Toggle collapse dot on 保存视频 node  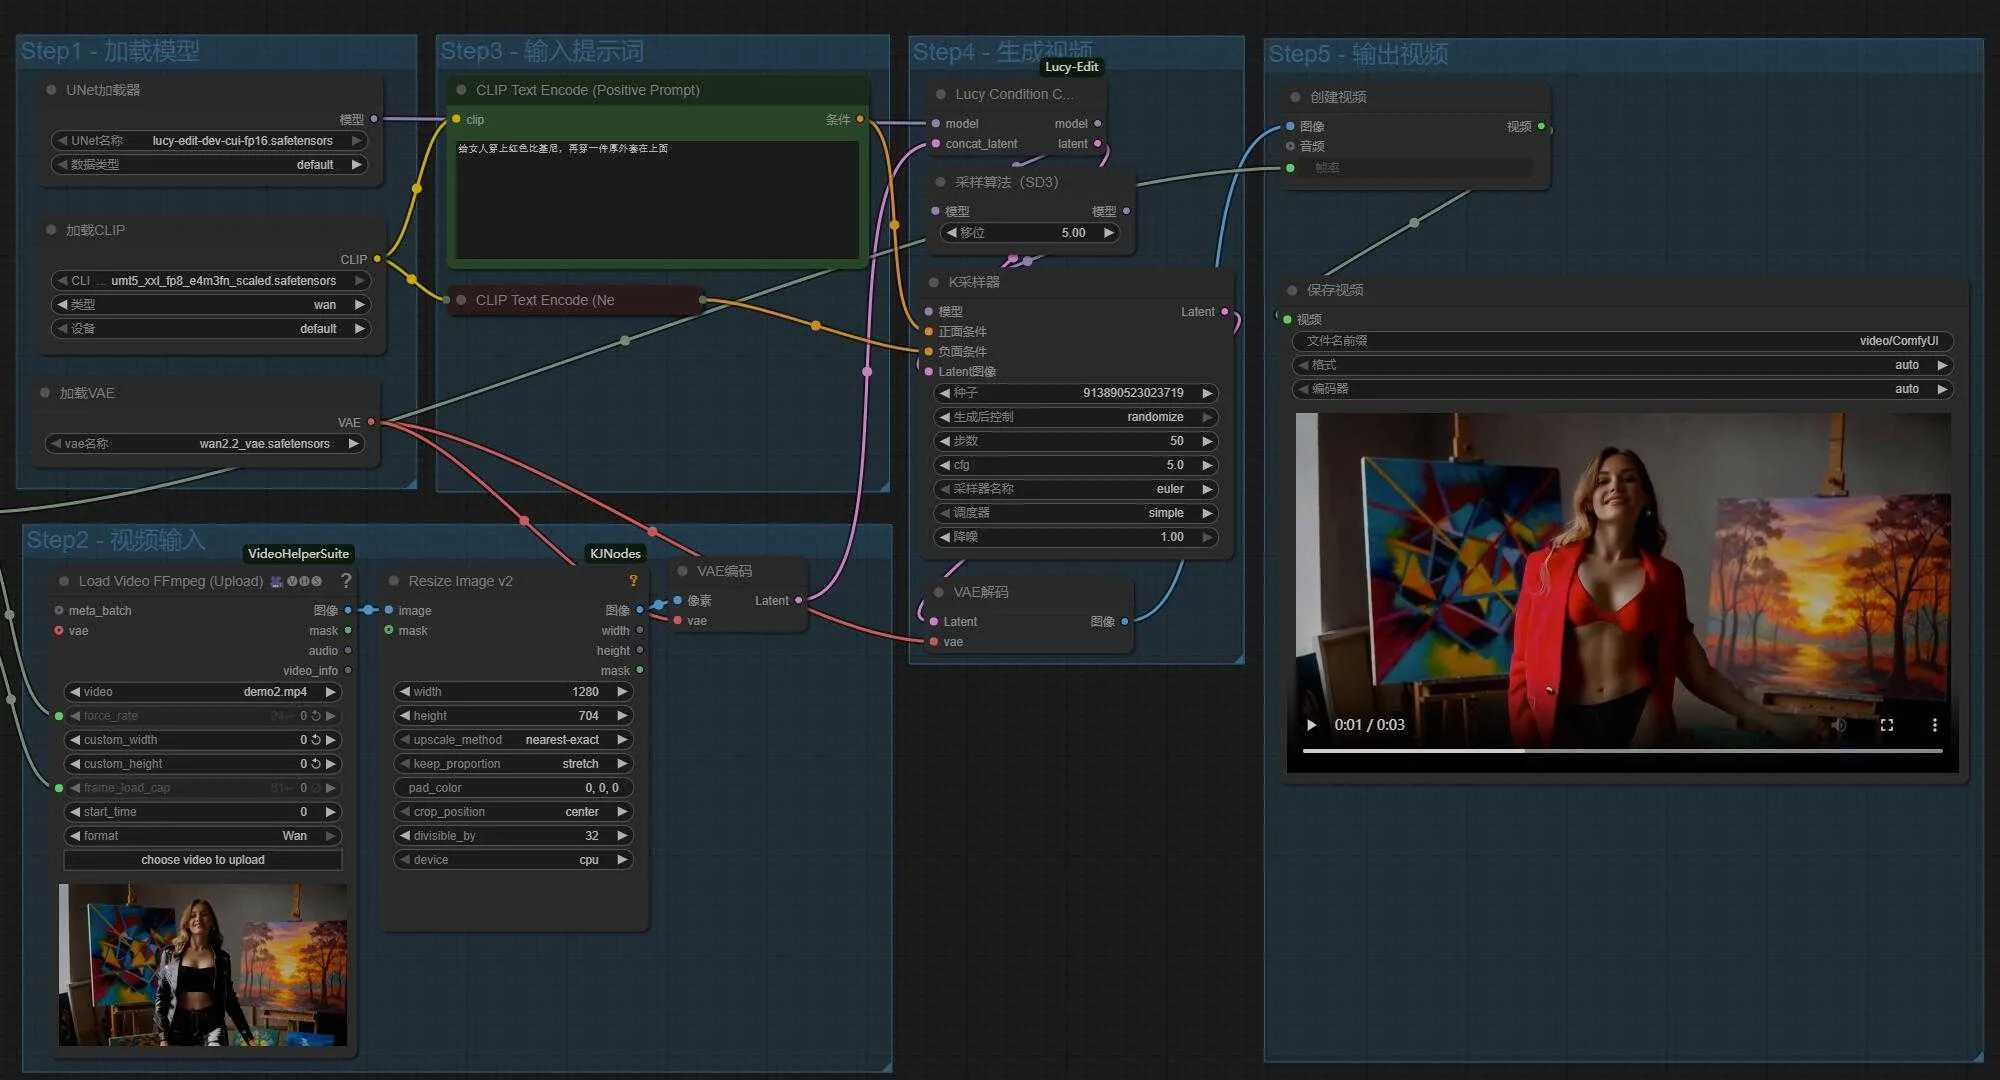click(1292, 290)
